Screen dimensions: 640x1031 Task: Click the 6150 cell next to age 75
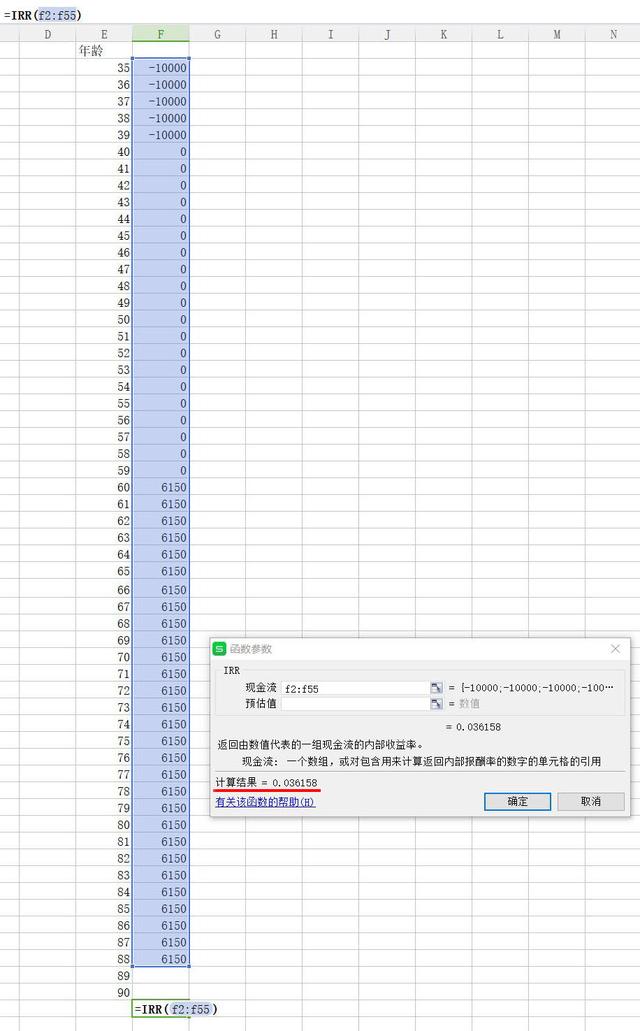tap(160, 740)
